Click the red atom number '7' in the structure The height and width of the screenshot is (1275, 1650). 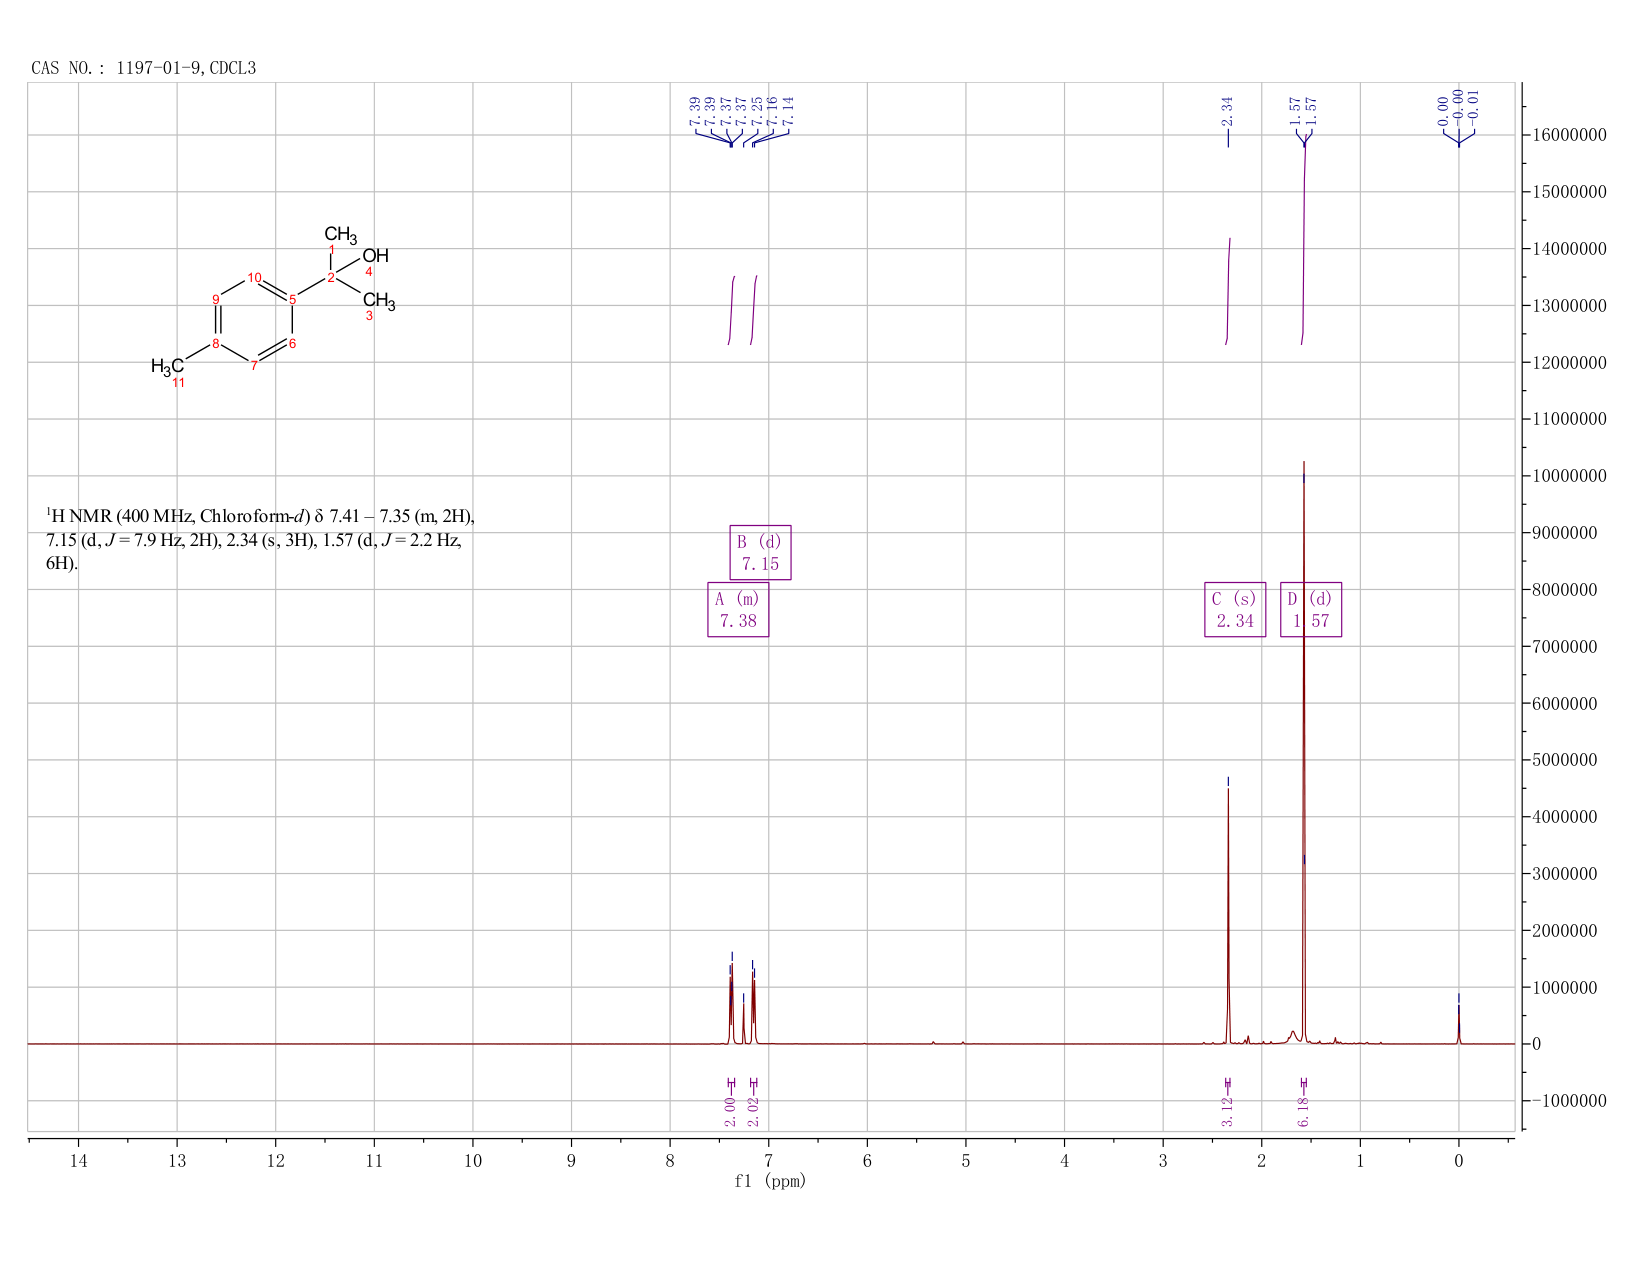pos(254,366)
